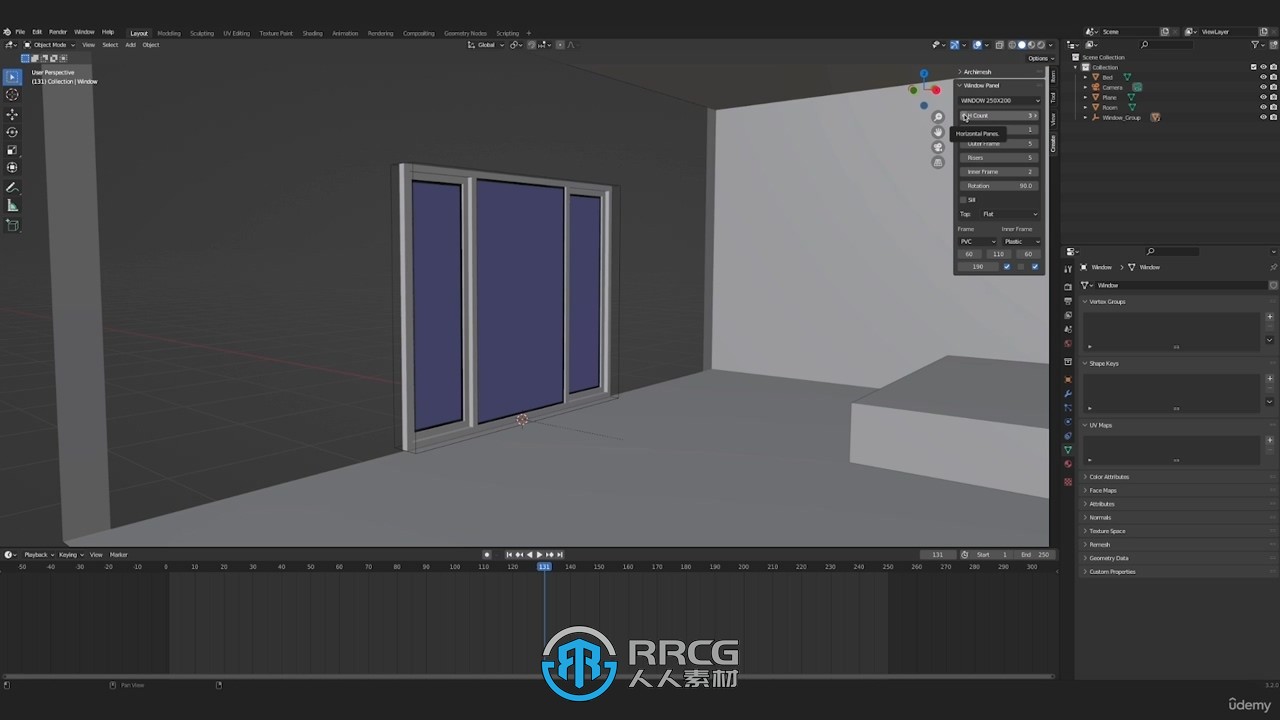Select the Select Box tool
The width and height of the screenshot is (1280, 720).
12,77
